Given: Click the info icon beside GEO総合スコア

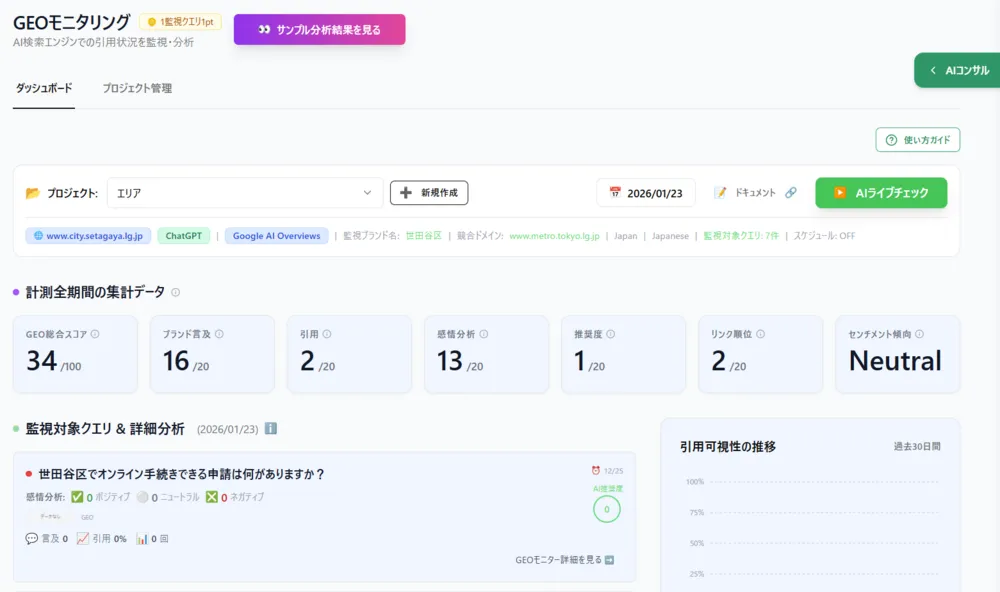Looking at the screenshot, I should 96,335.
